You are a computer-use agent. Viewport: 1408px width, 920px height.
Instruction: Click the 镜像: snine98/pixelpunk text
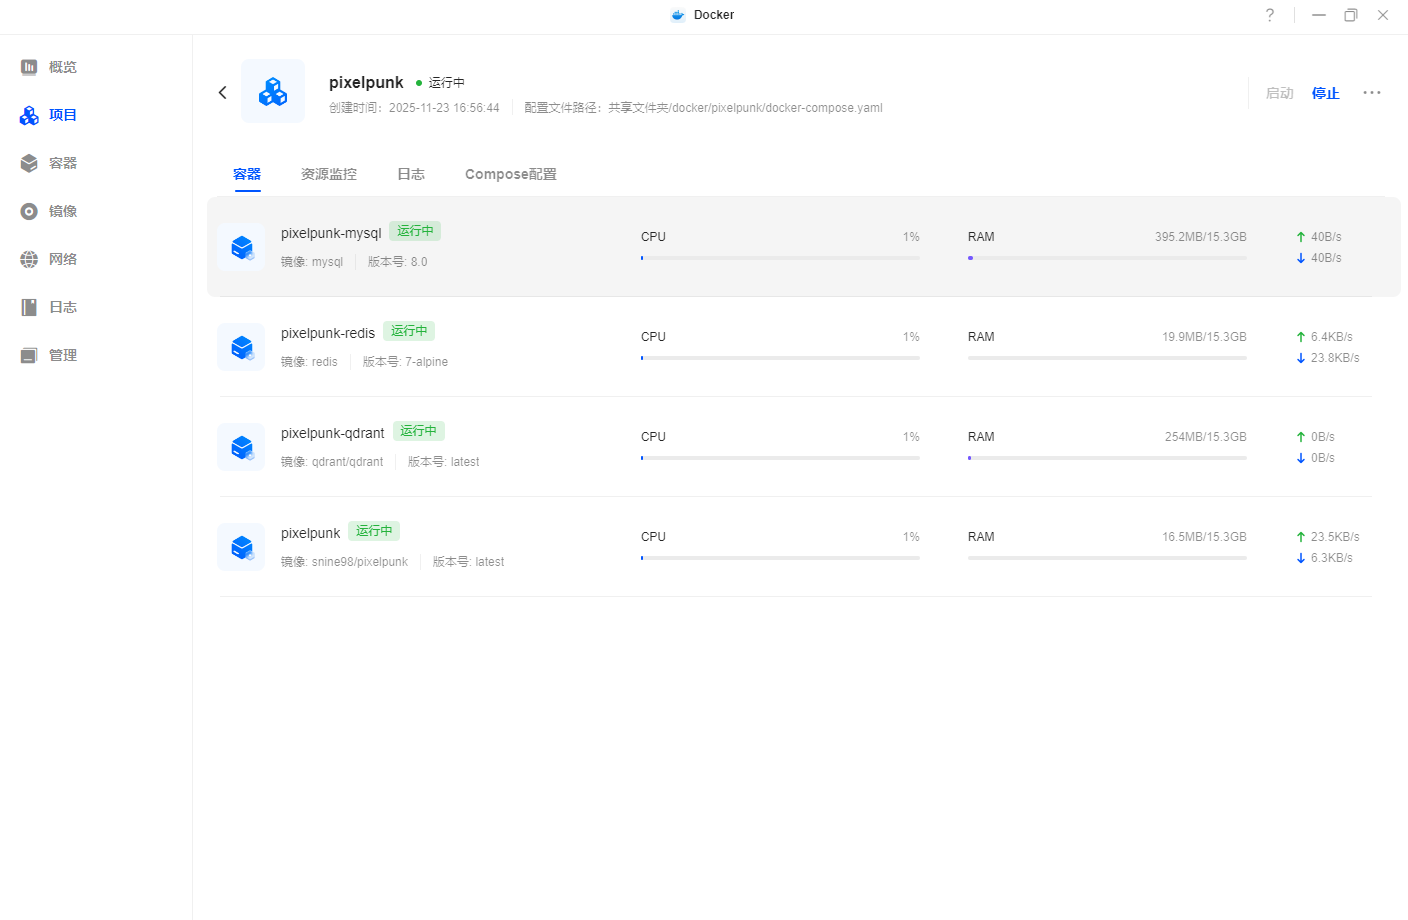coord(344,562)
